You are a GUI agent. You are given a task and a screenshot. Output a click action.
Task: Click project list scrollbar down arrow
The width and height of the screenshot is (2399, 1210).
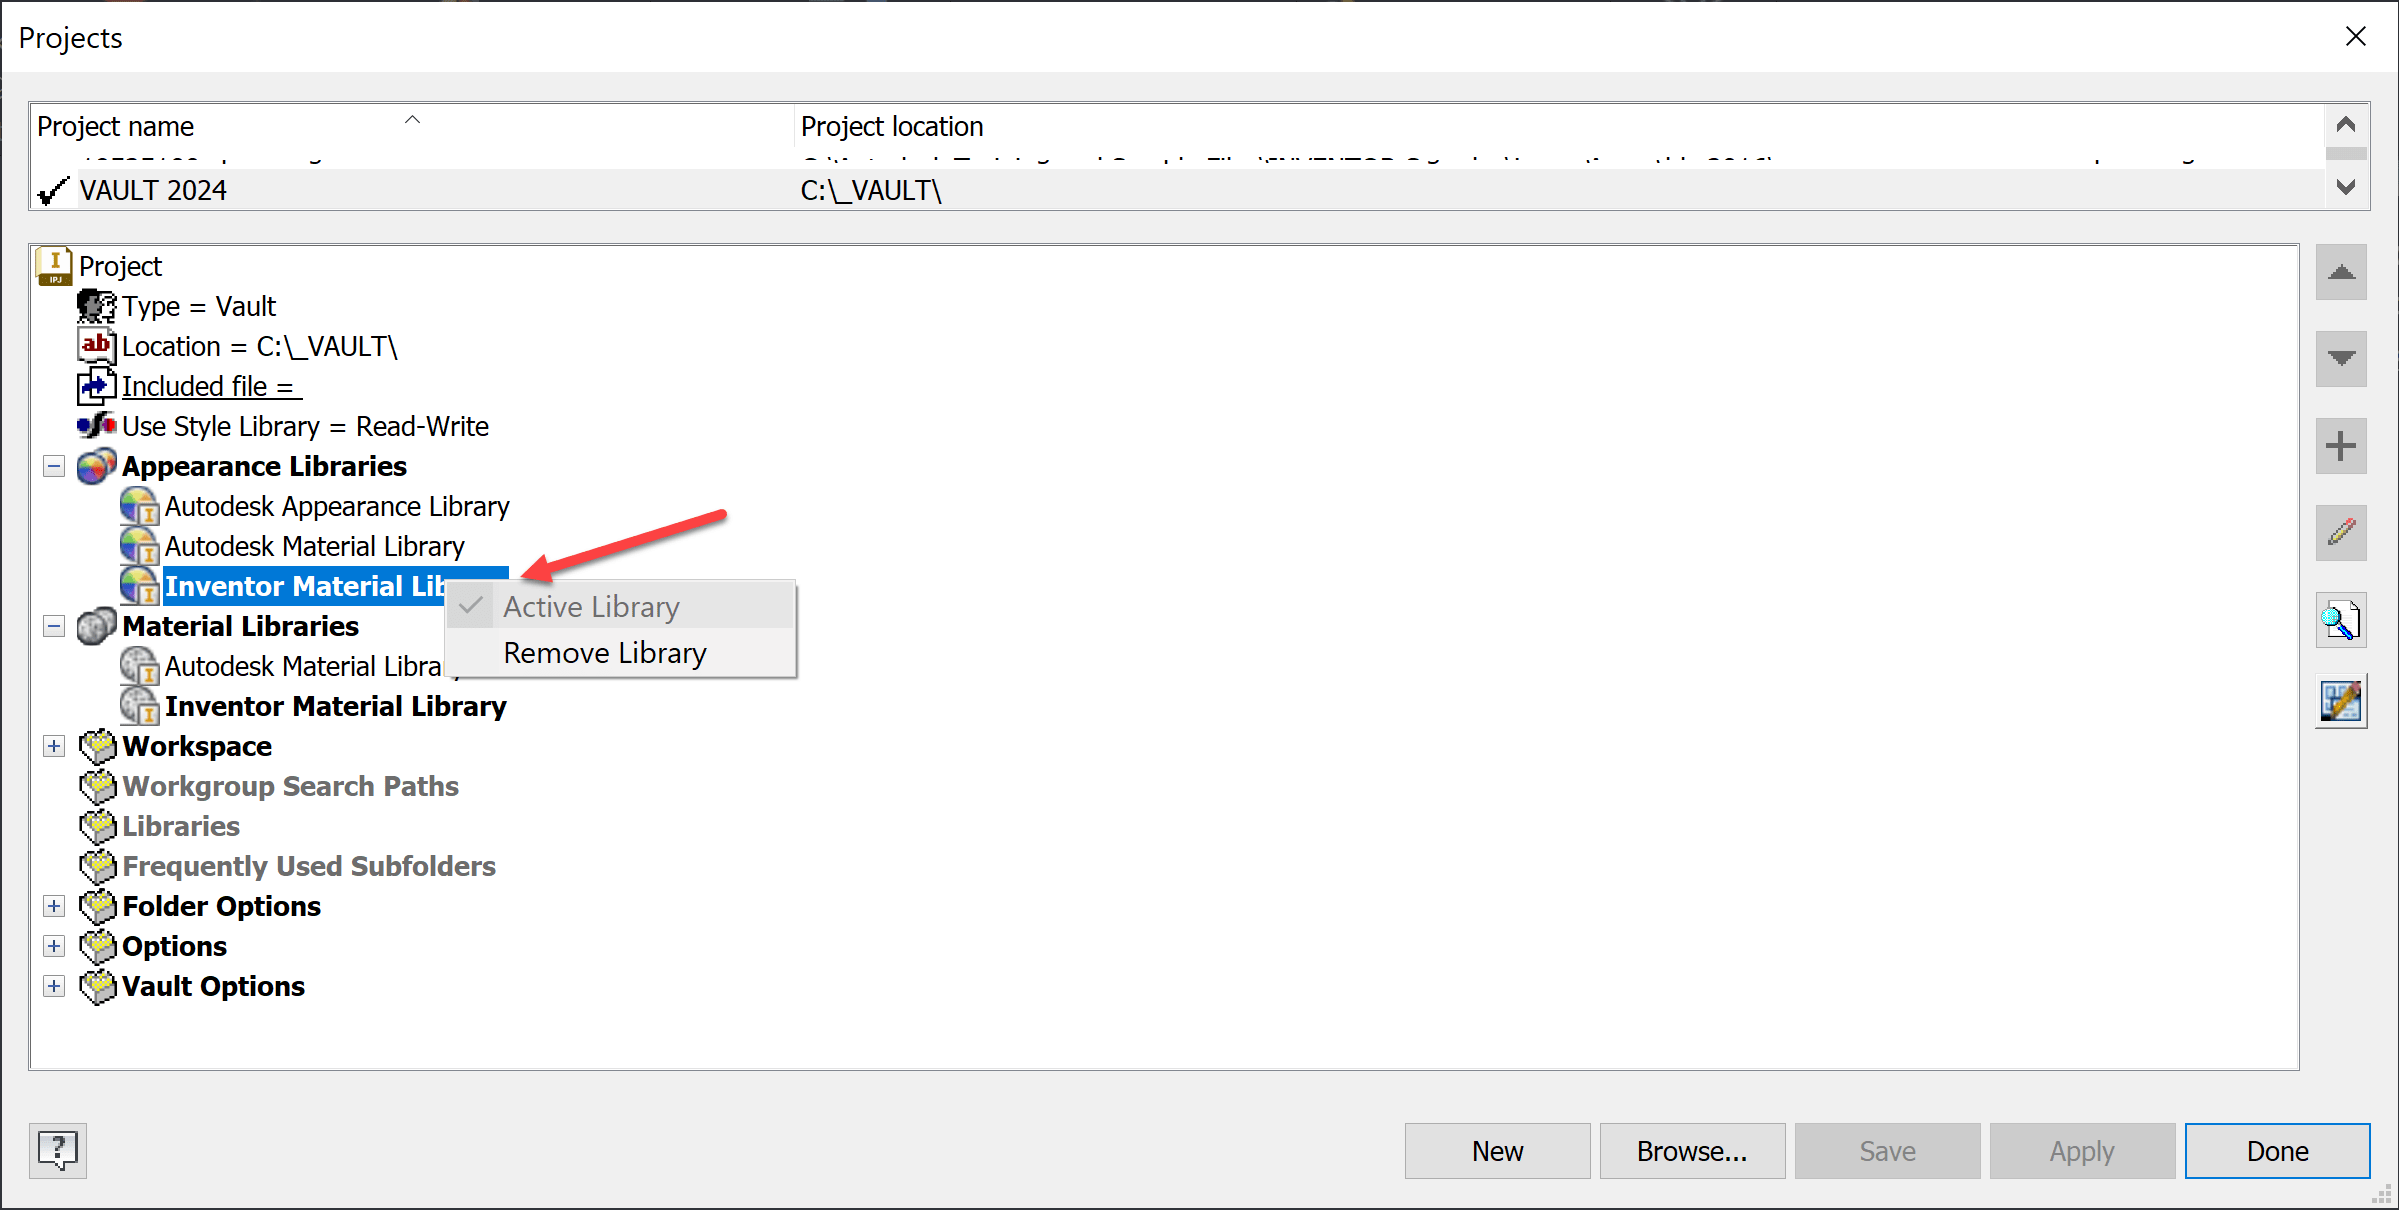pyautogui.click(x=2346, y=187)
